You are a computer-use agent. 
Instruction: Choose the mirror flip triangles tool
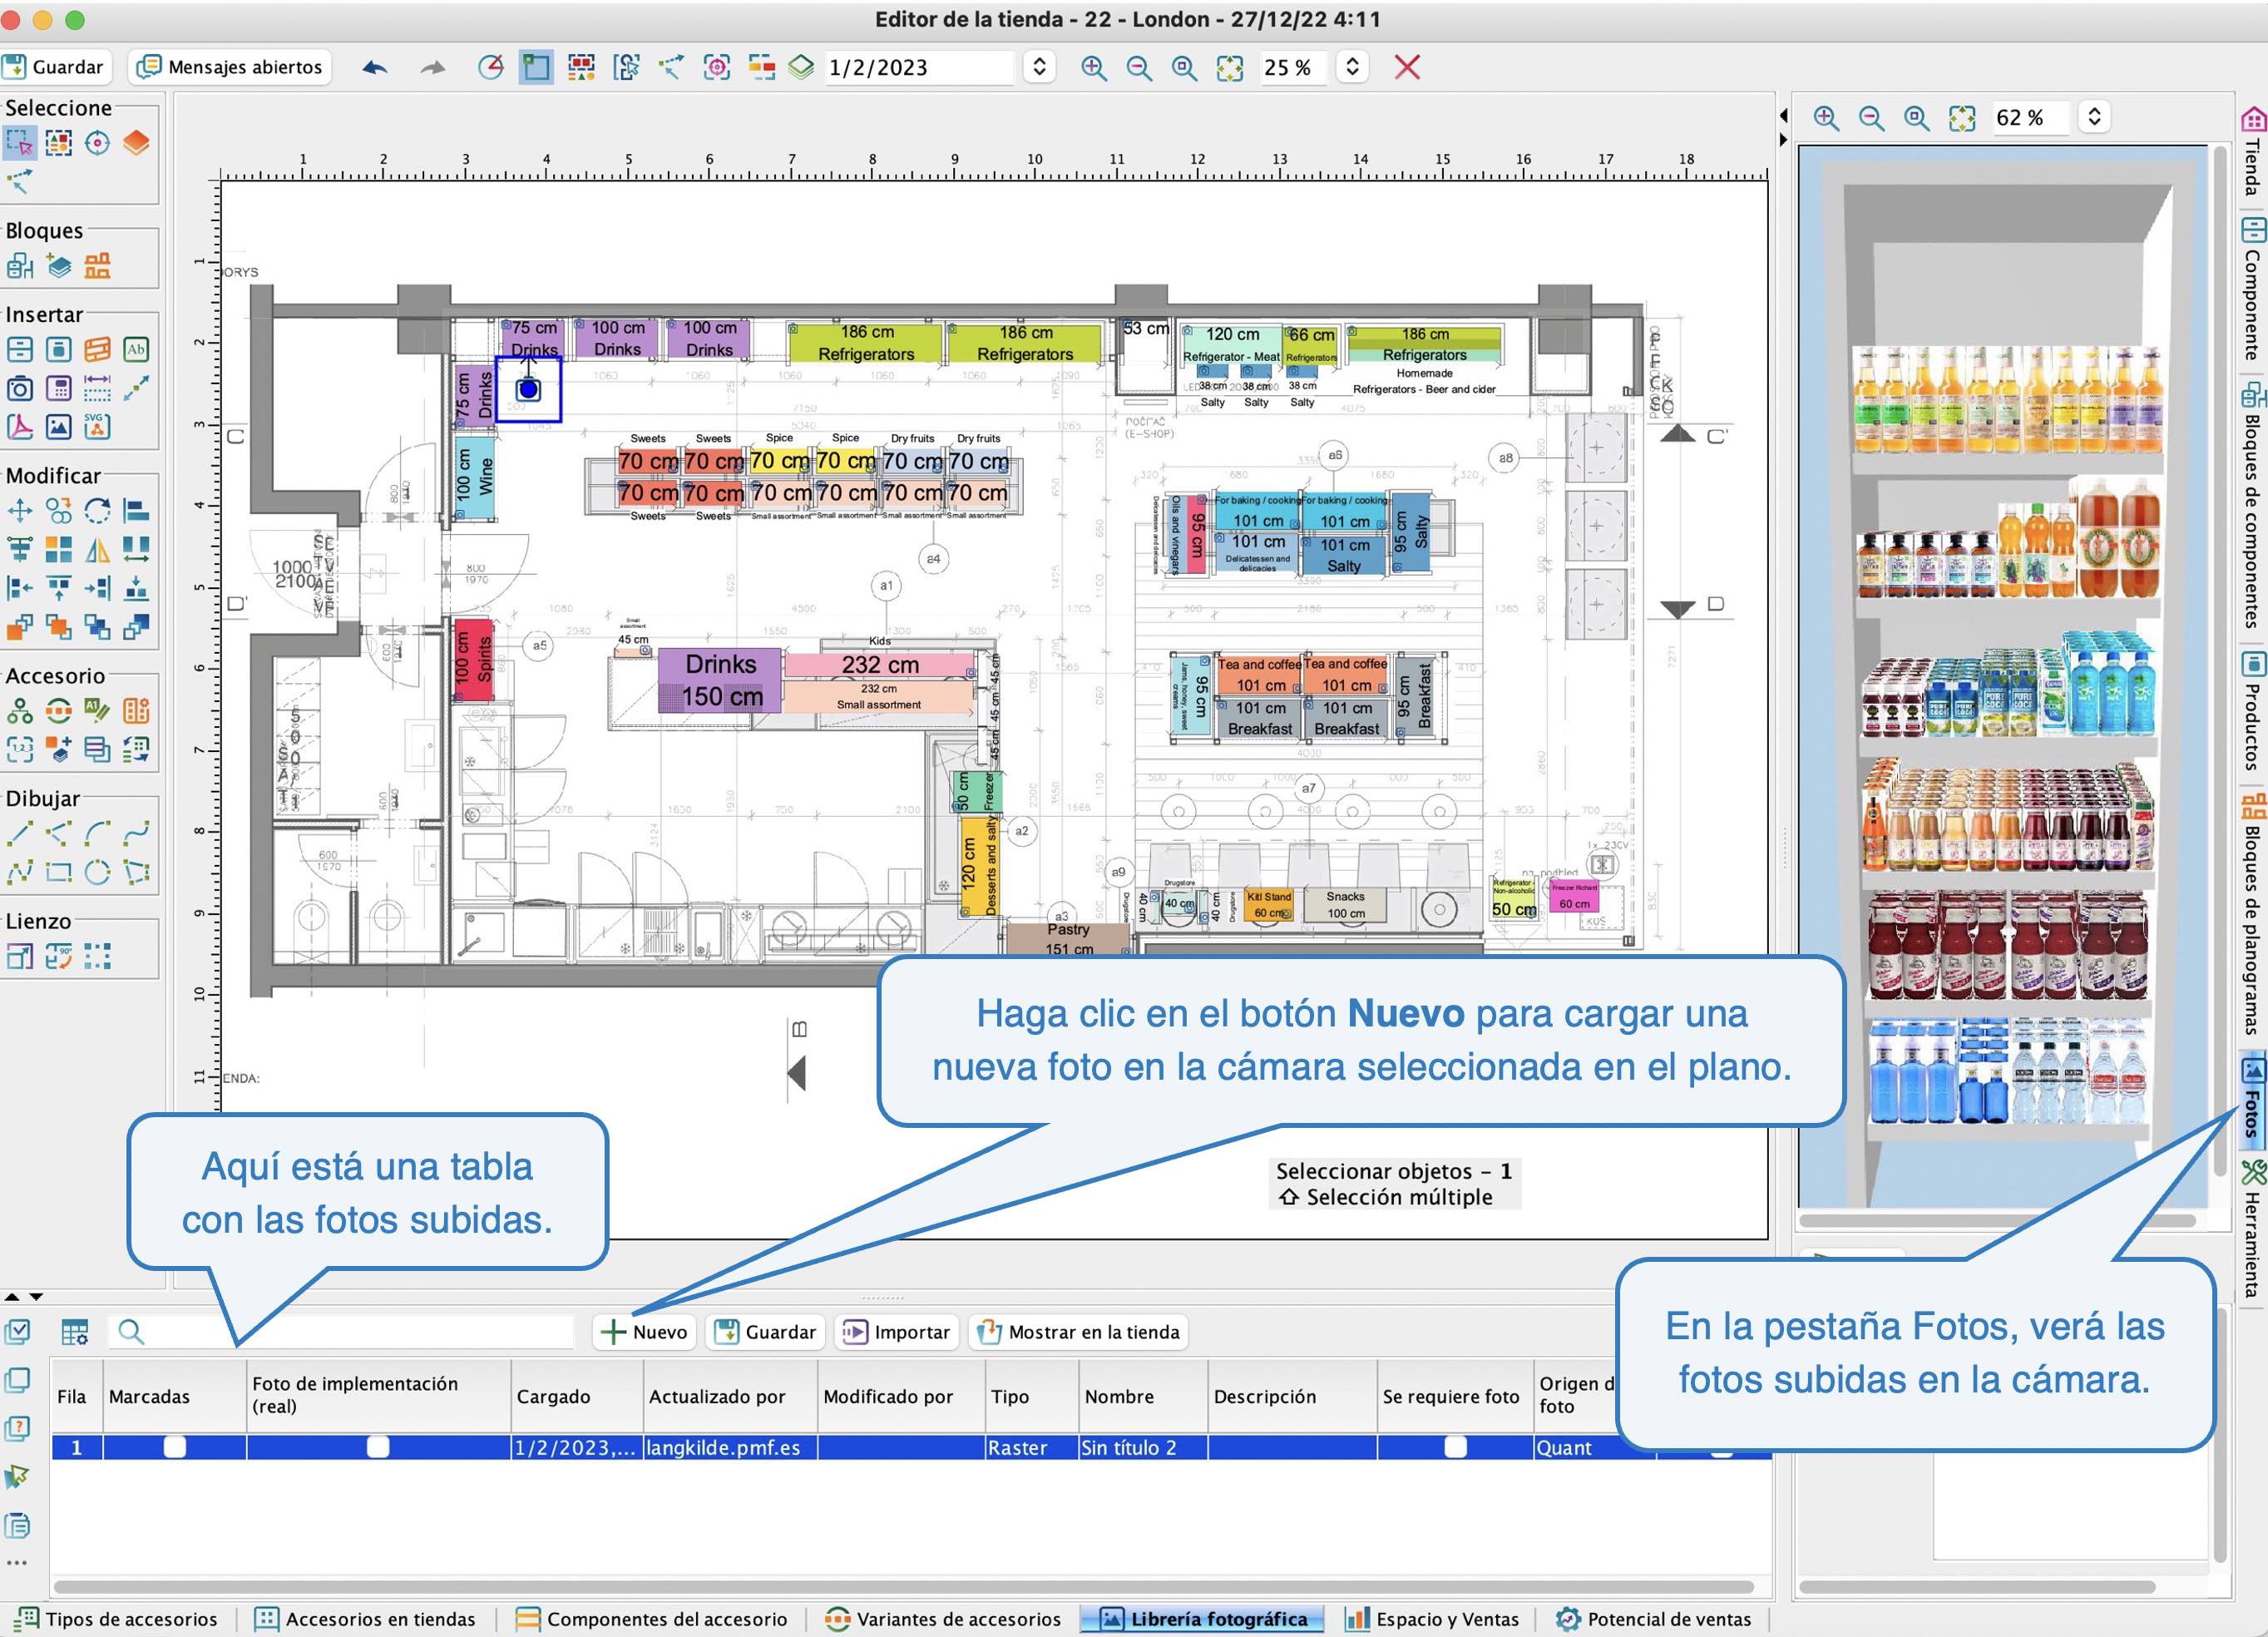(x=97, y=549)
